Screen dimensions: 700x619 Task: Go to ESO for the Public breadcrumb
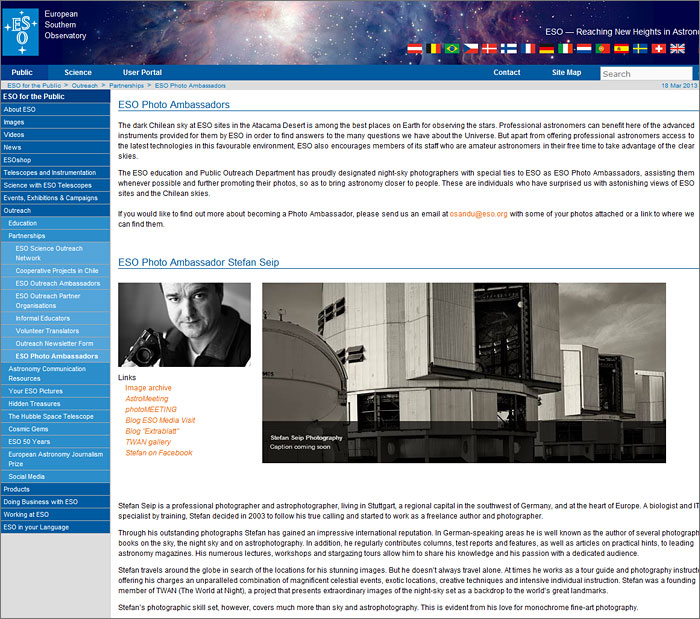point(34,86)
